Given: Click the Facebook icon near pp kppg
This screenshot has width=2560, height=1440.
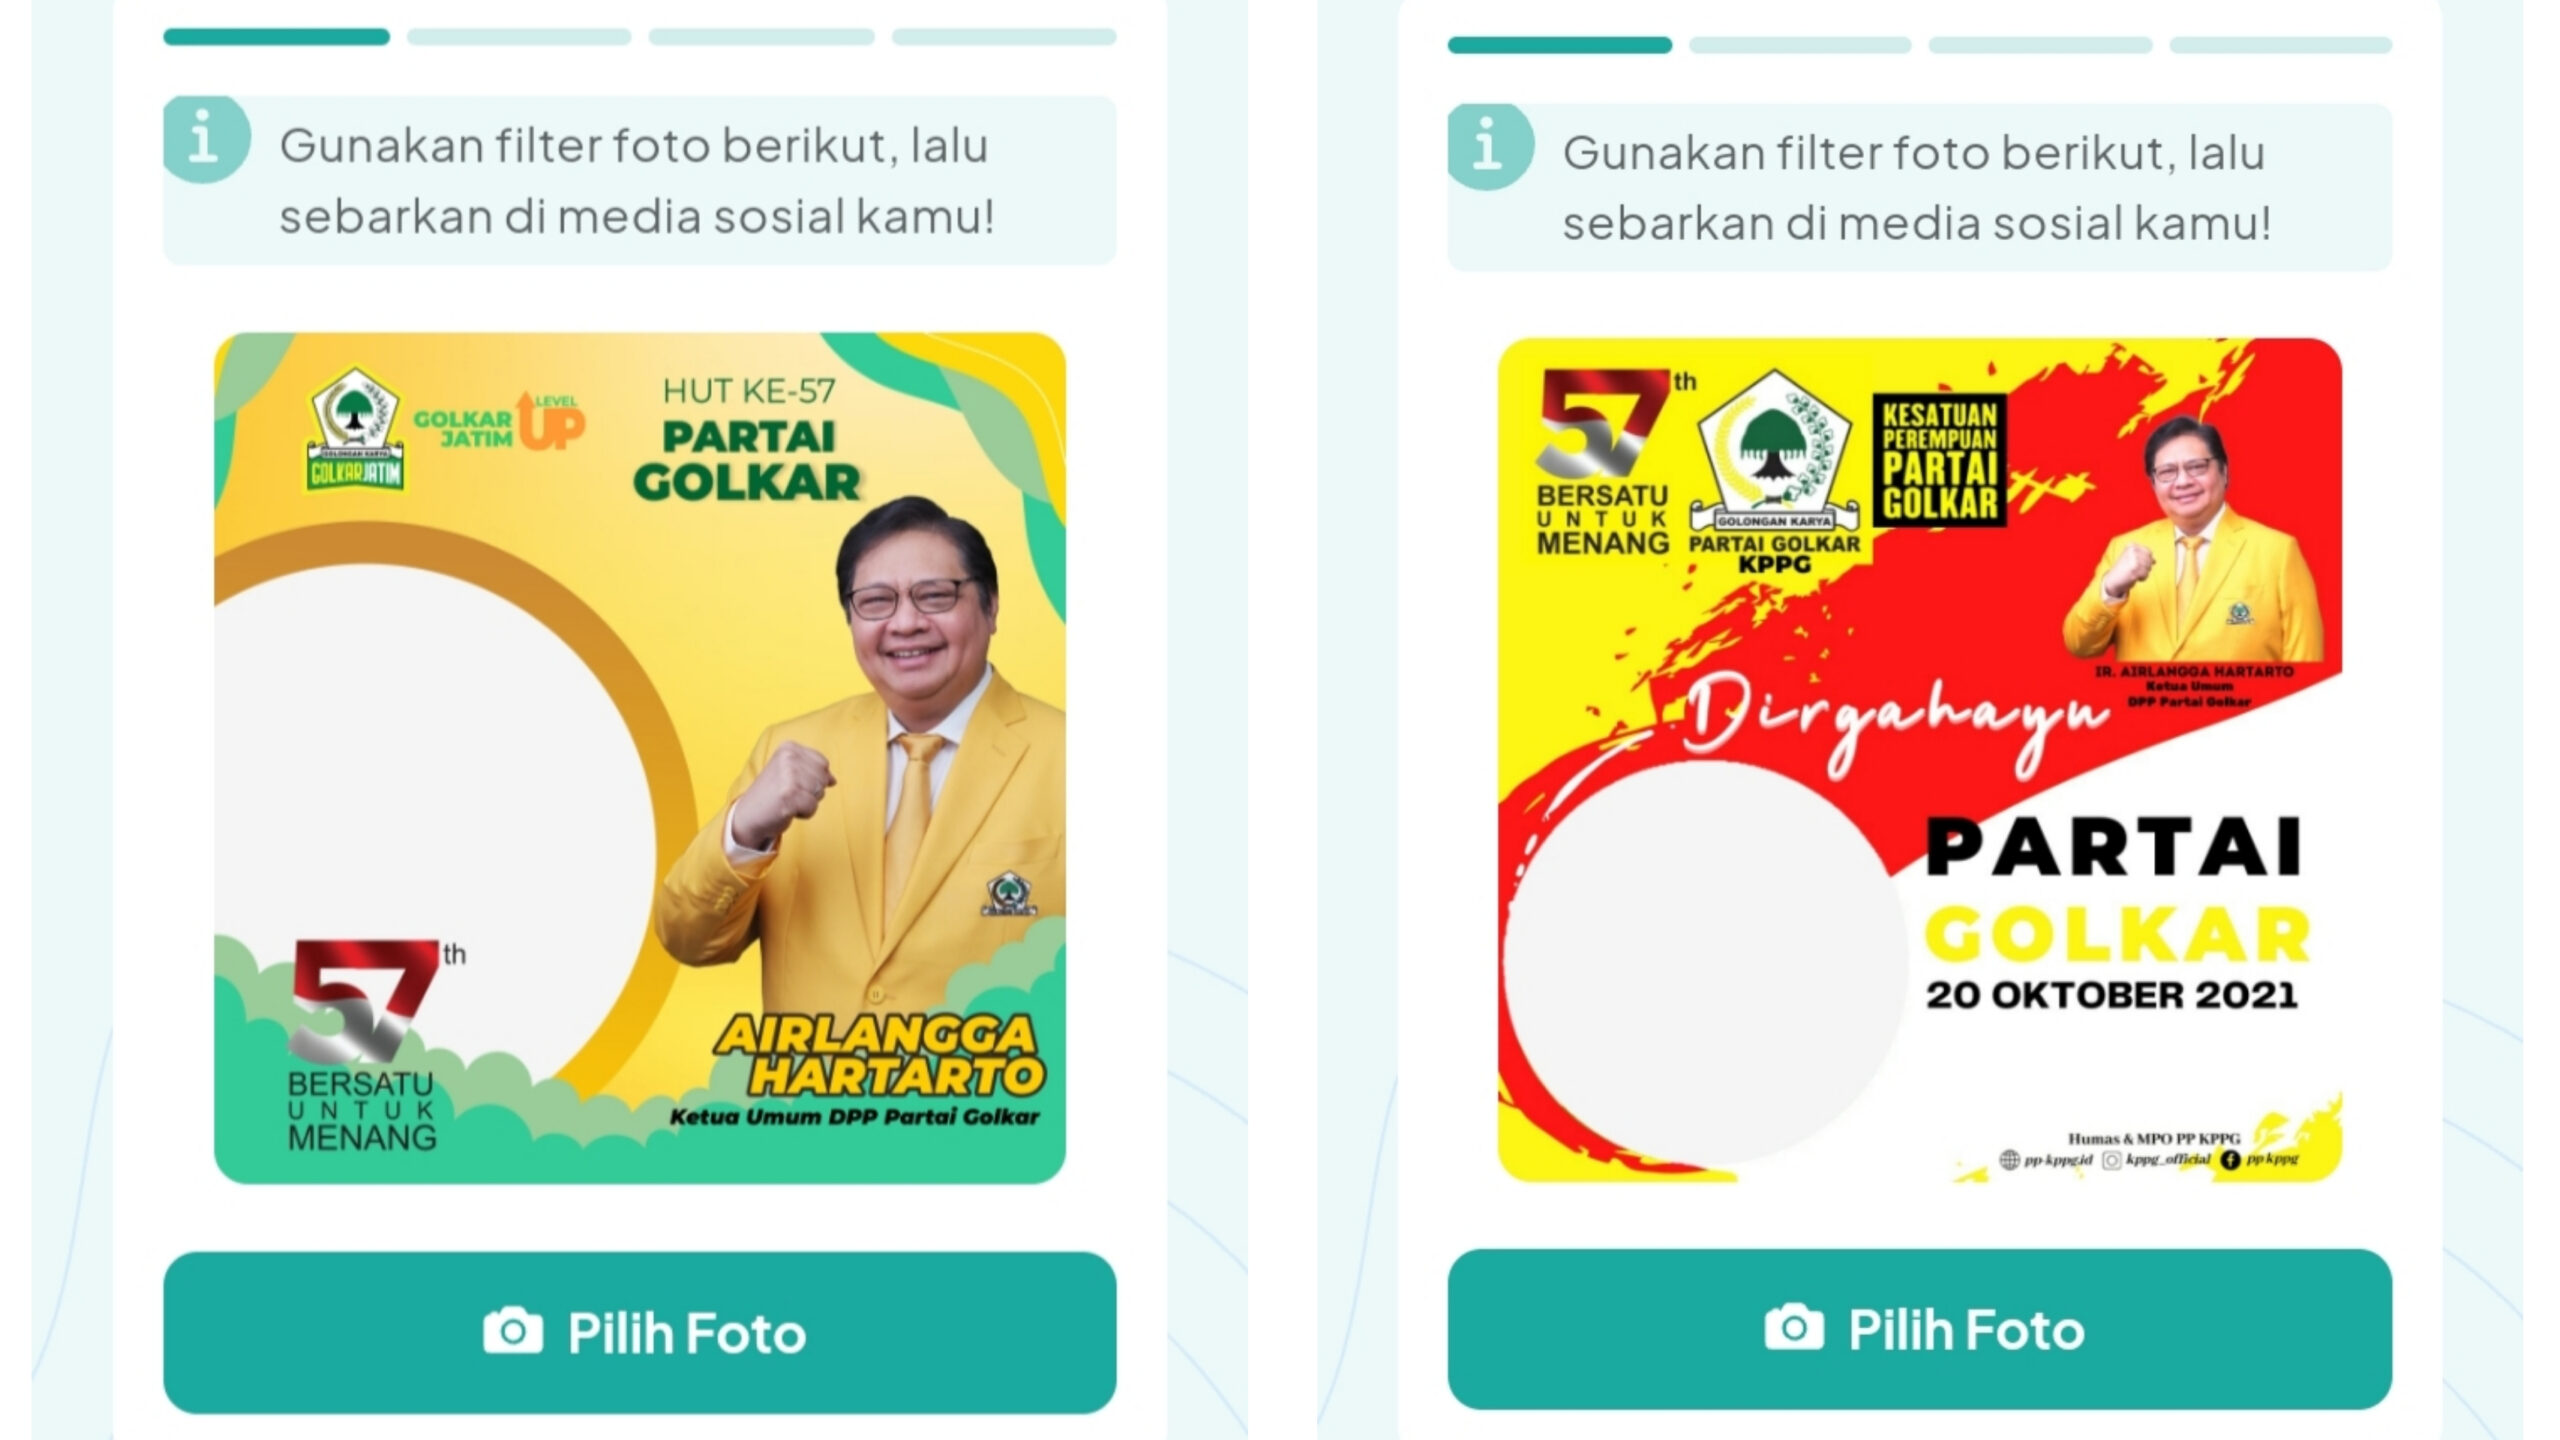Looking at the screenshot, I should pyautogui.click(x=2229, y=1160).
